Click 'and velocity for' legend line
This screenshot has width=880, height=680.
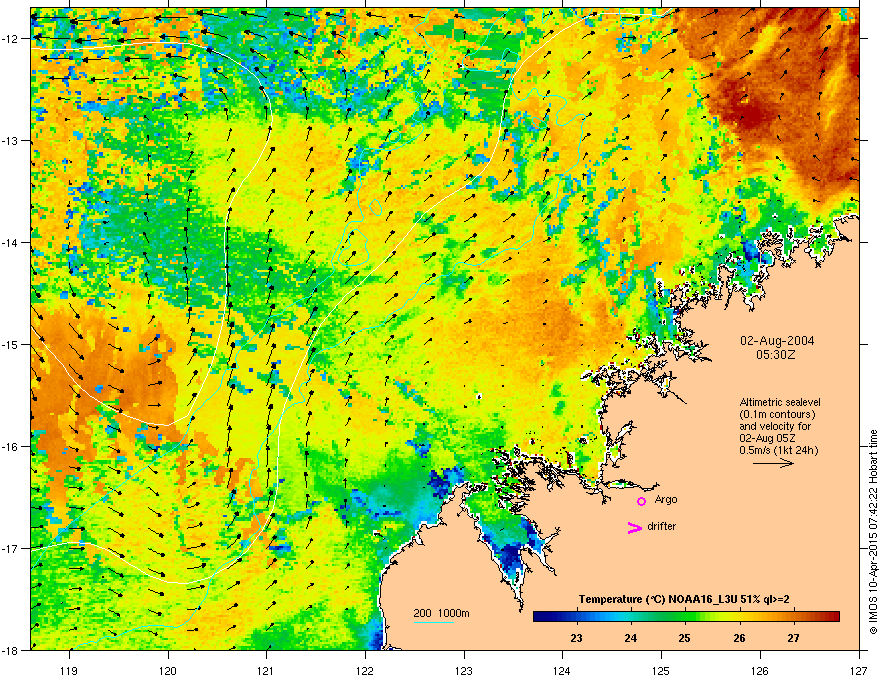(x=775, y=426)
